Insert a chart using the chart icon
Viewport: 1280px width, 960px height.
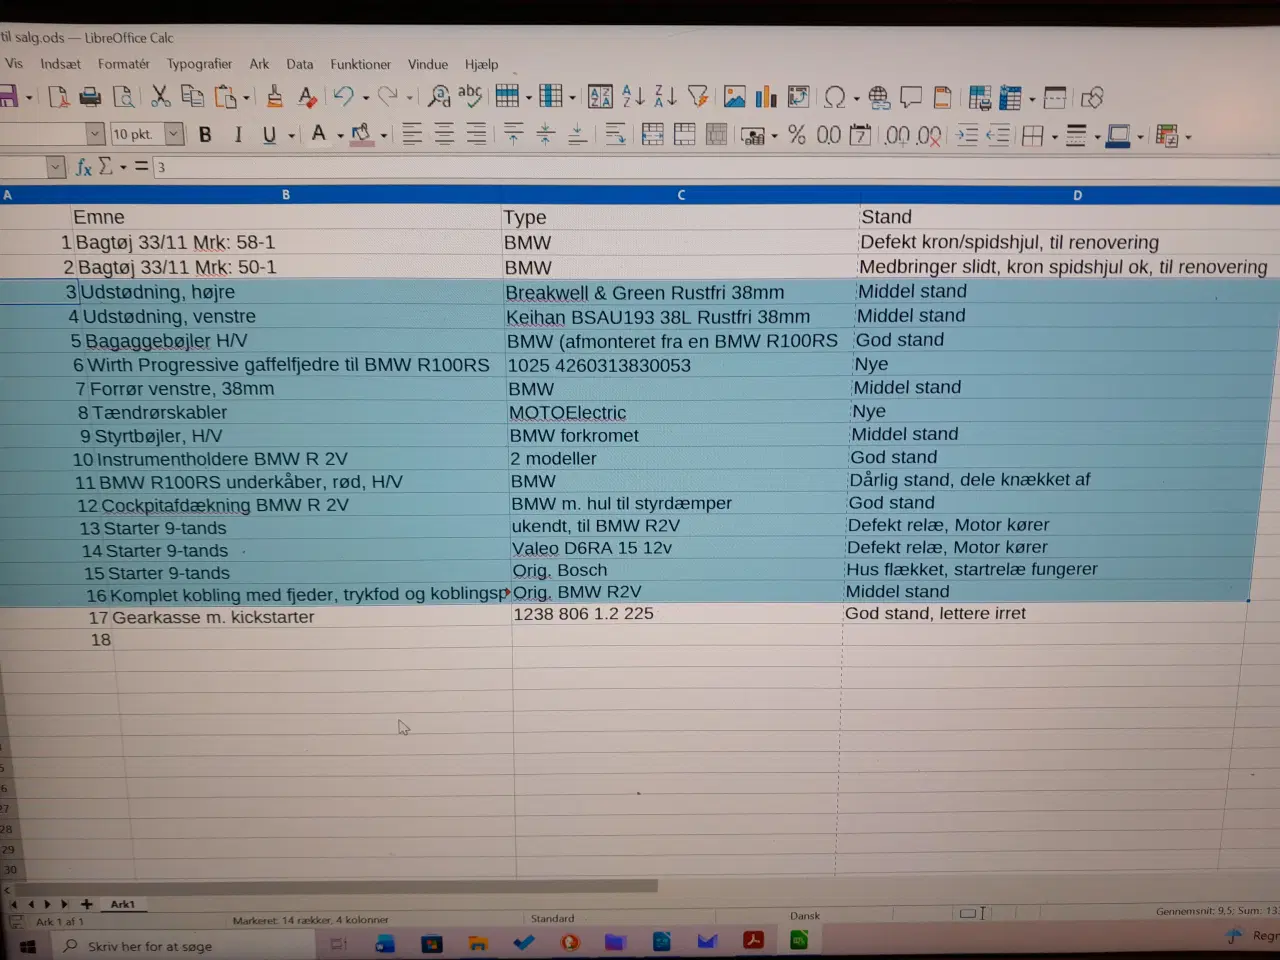click(x=766, y=97)
